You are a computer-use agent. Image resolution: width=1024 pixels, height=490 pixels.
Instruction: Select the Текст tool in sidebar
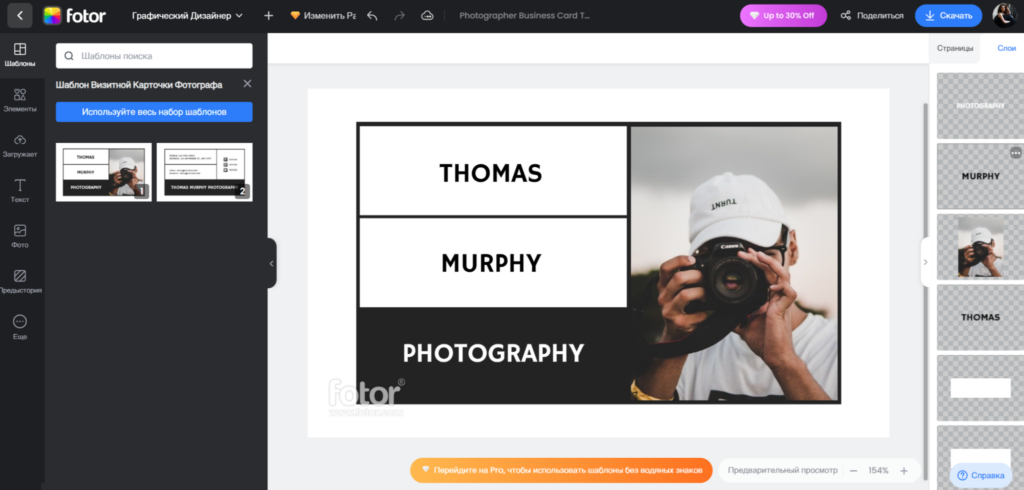click(x=20, y=190)
